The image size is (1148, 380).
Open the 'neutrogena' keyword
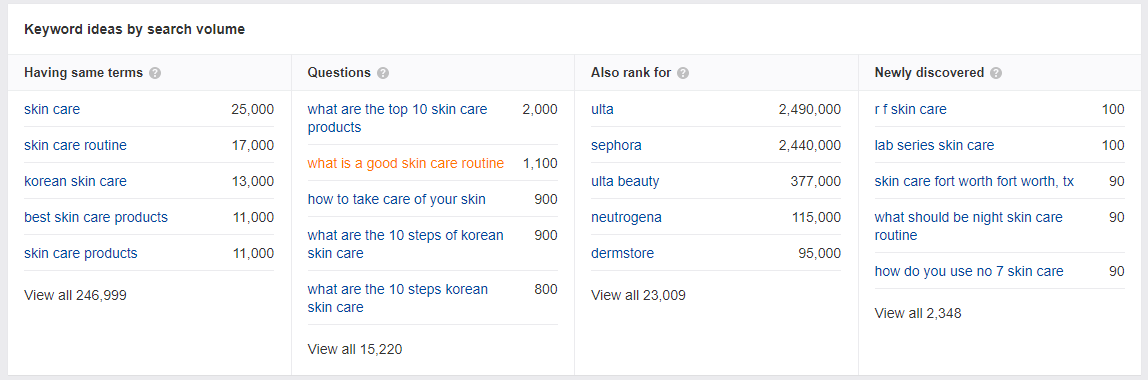click(x=627, y=217)
